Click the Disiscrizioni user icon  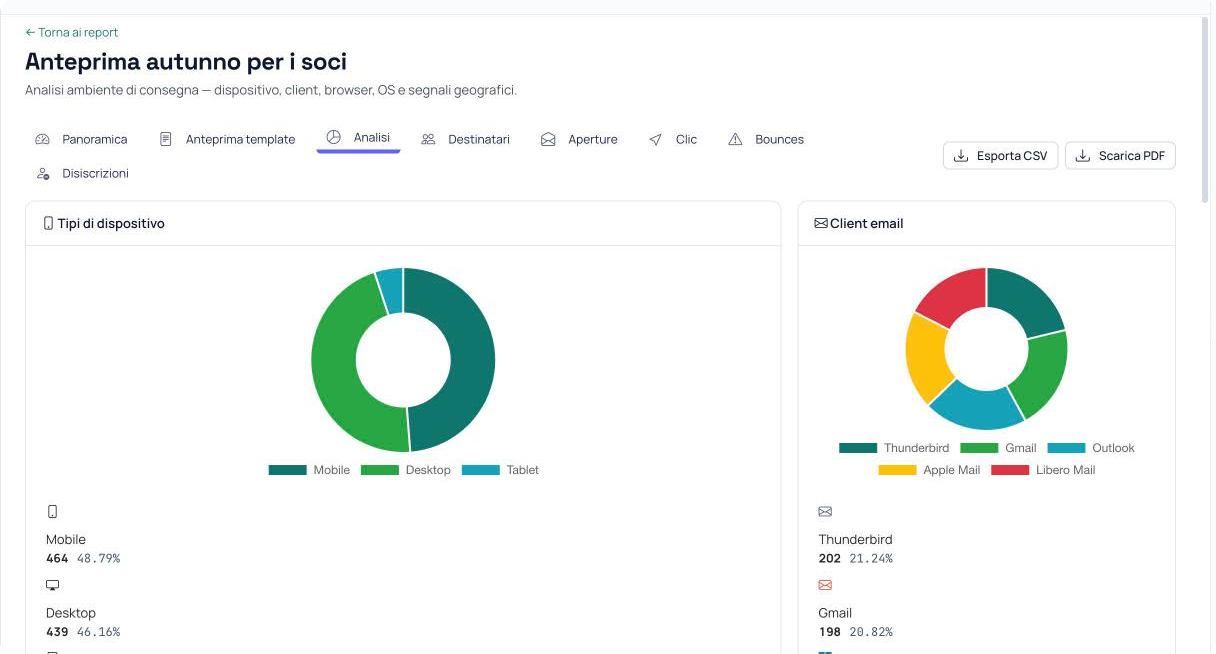pyautogui.click(x=42, y=174)
